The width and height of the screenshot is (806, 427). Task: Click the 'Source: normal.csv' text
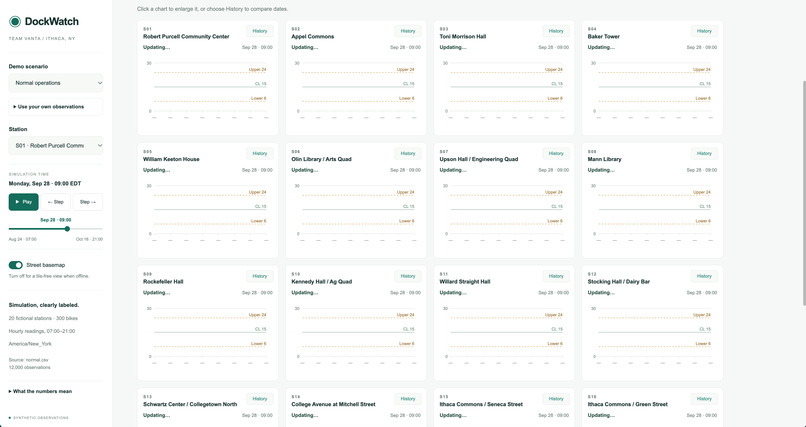click(29, 360)
